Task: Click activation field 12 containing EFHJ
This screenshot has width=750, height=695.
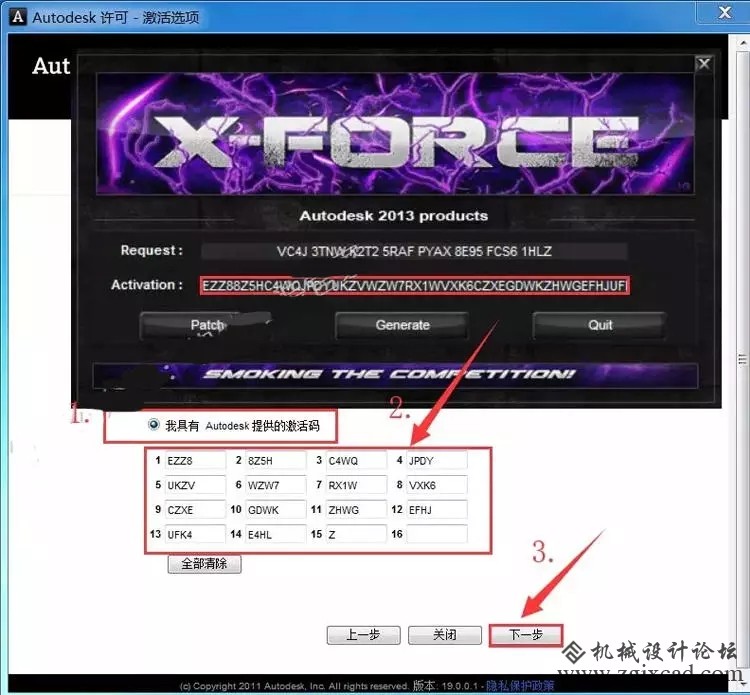Action: [437, 509]
